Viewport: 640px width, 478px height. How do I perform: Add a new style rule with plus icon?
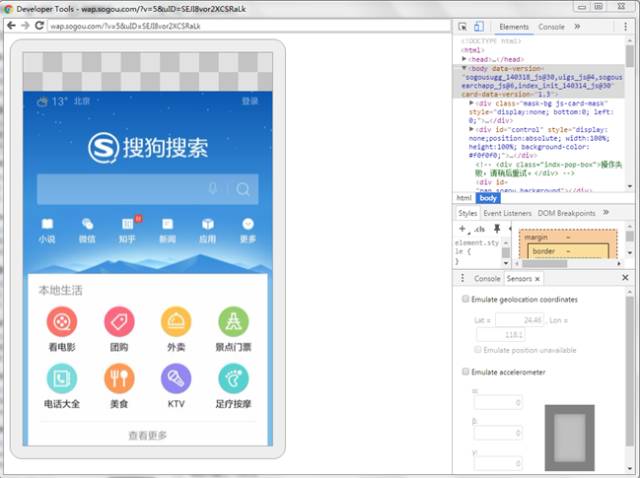pyautogui.click(x=462, y=229)
